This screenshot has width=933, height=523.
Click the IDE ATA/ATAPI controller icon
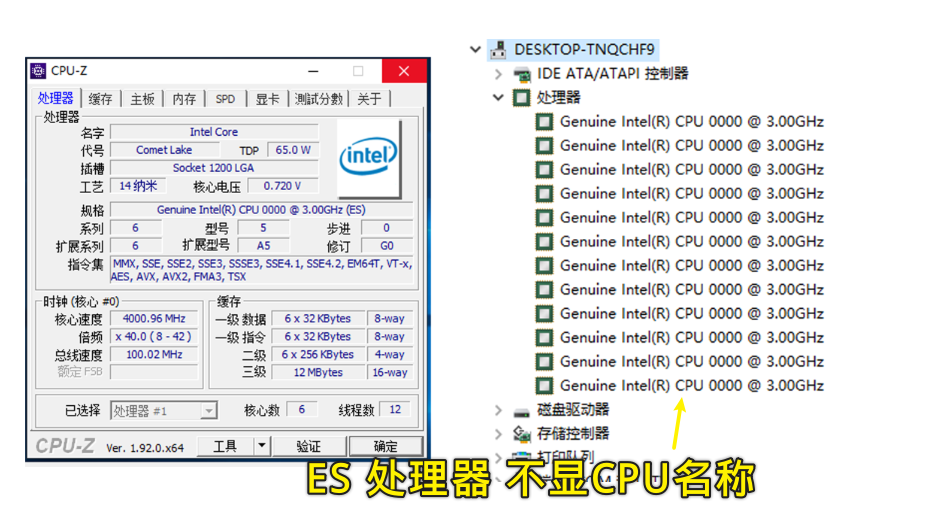(x=522, y=74)
